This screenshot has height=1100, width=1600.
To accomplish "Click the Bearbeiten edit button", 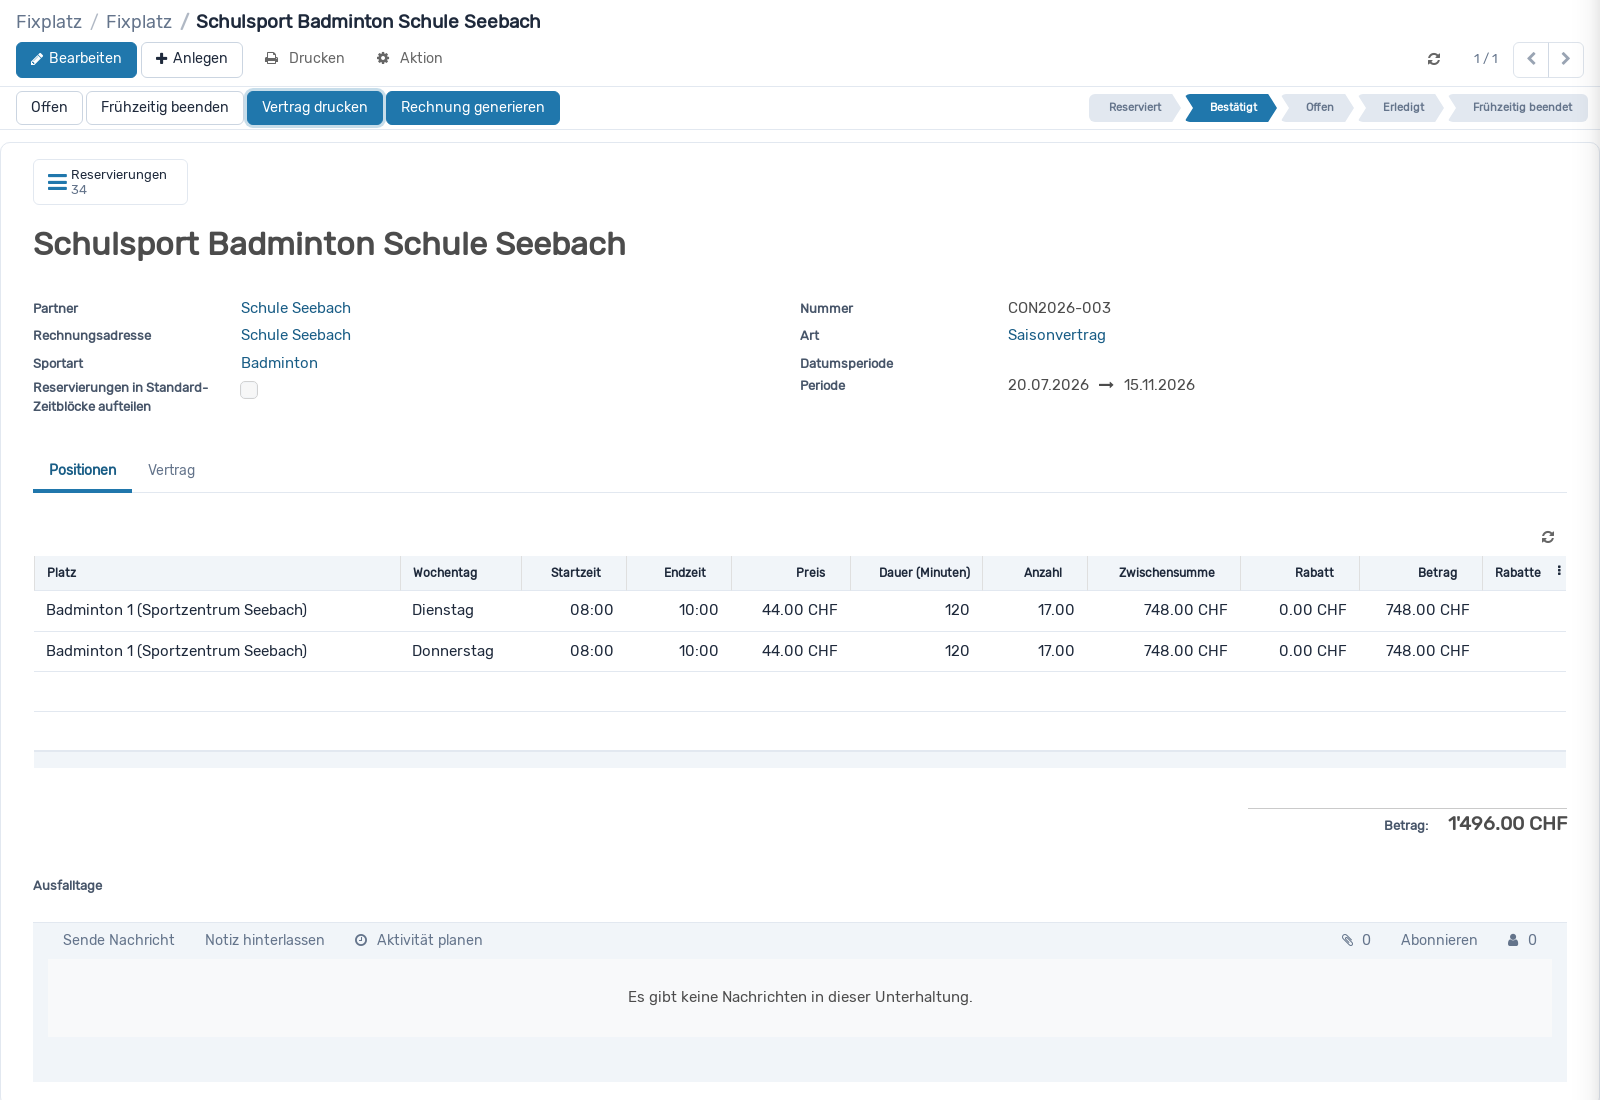I will [76, 59].
